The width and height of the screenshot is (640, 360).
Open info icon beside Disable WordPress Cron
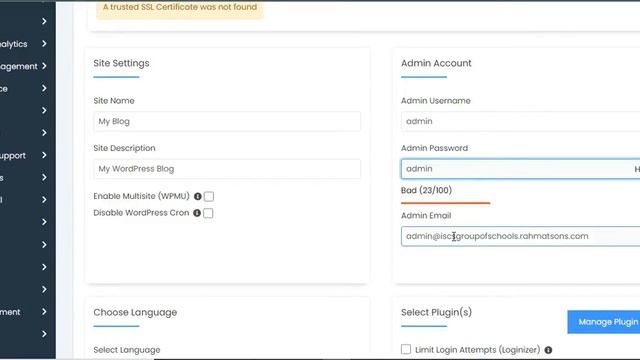[x=197, y=213]
